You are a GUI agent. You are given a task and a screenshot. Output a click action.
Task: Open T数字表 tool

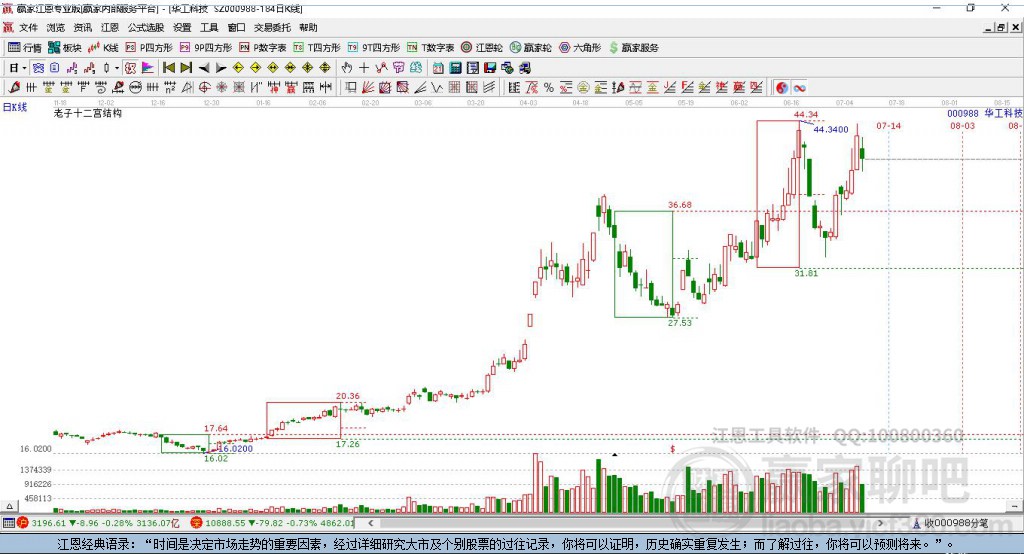[x=430, y=48]
